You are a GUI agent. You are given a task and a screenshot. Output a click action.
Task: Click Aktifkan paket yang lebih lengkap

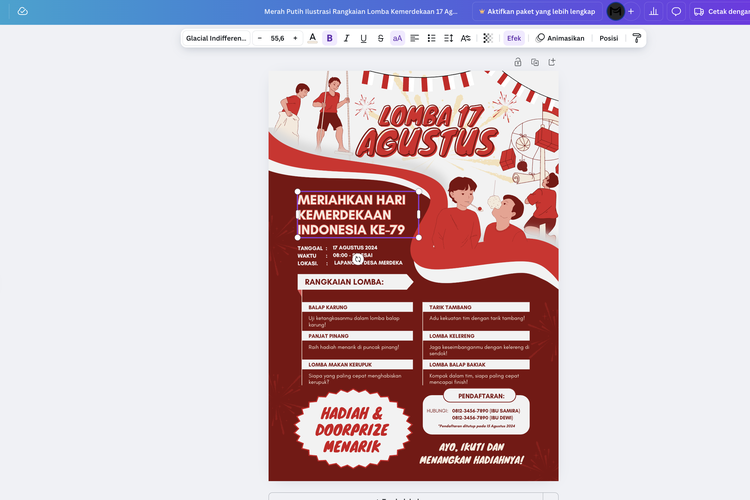(x=537, y=11)
